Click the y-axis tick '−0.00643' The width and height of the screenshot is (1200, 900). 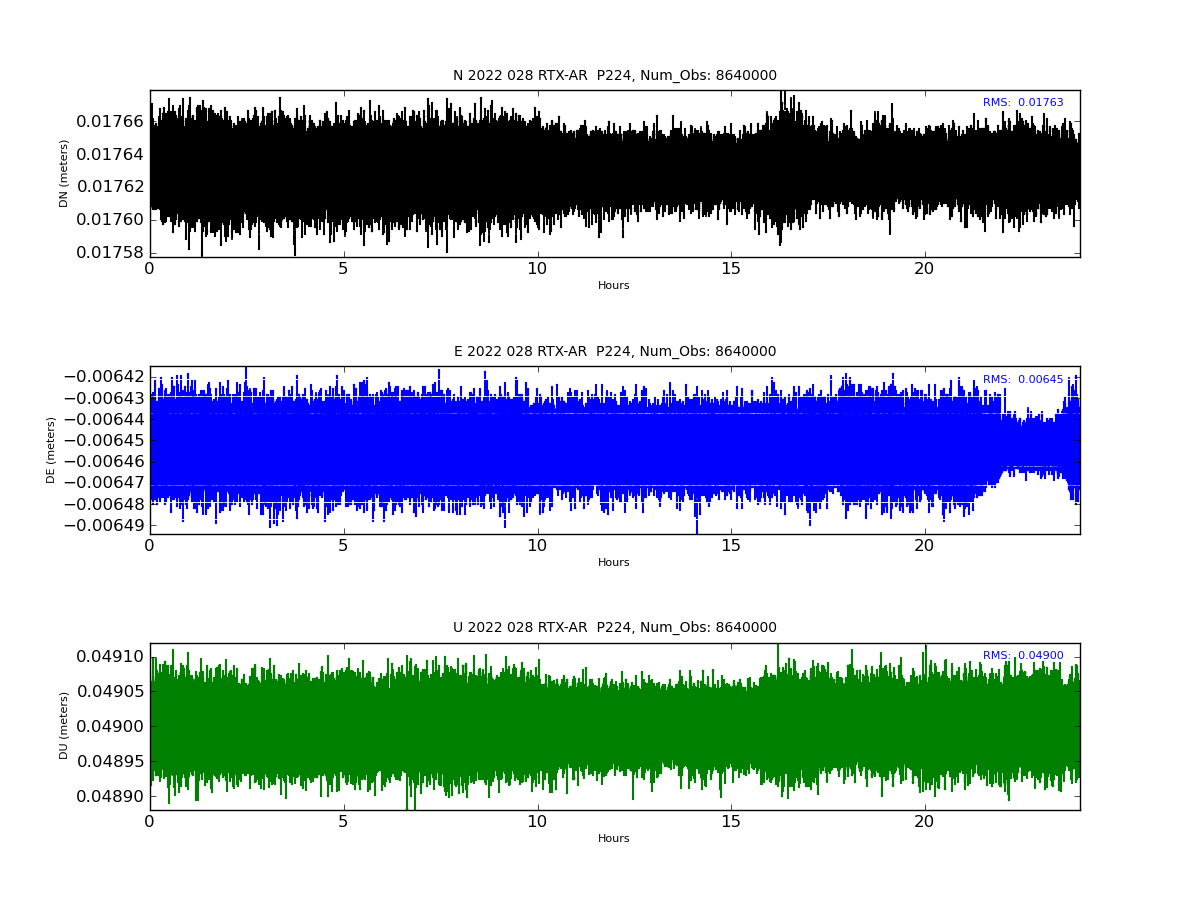104,398
